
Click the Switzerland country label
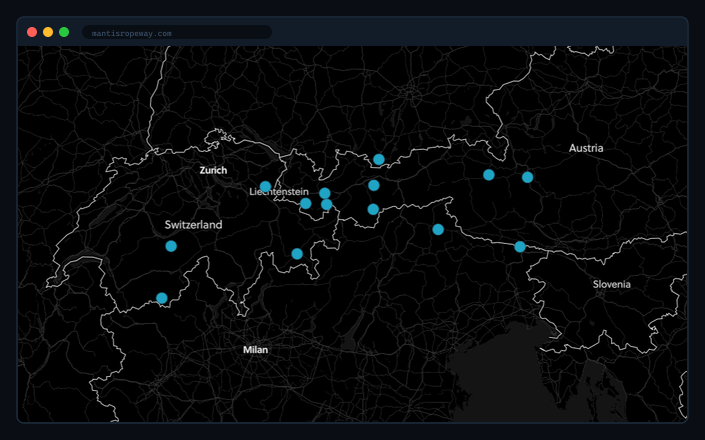click(x=193, y=225)
